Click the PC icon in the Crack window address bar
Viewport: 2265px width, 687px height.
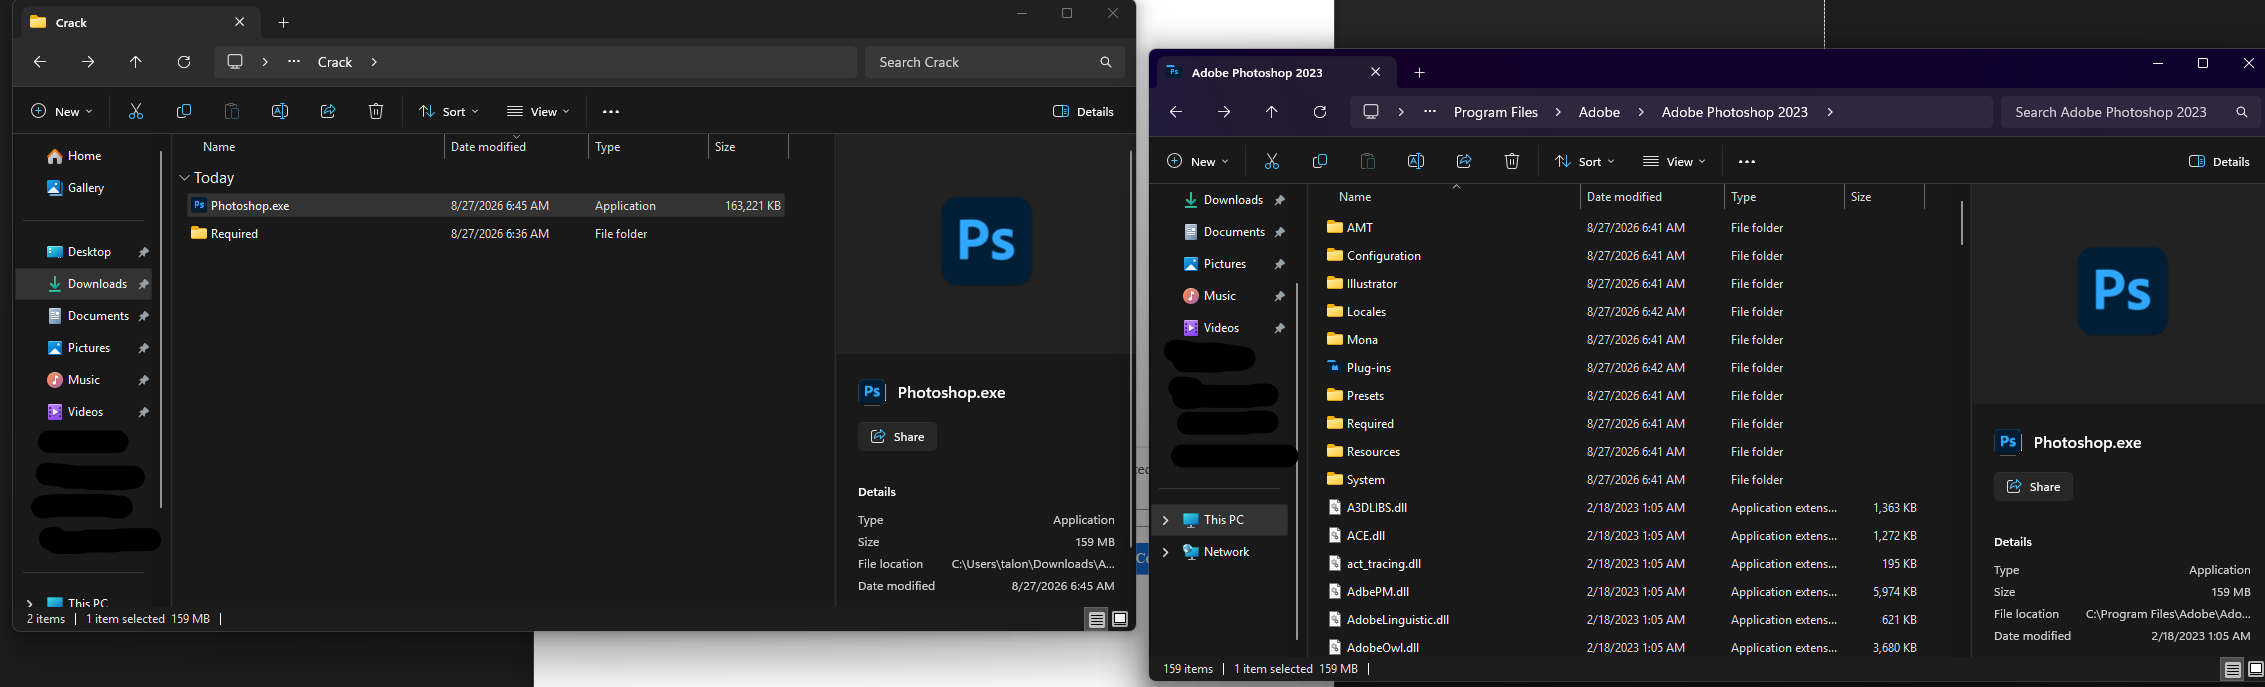235,62
